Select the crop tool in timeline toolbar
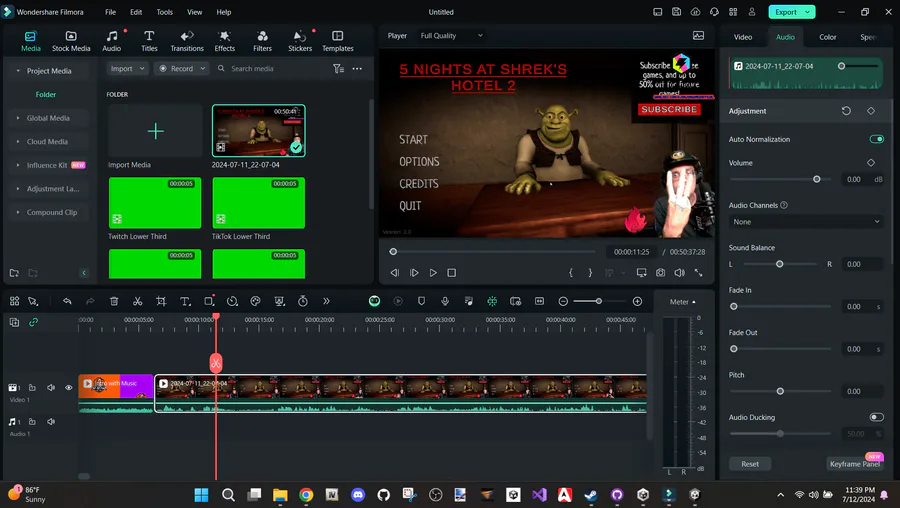This screenshot has height=508, width=900. pyautogui.click(x=161, y=301)
